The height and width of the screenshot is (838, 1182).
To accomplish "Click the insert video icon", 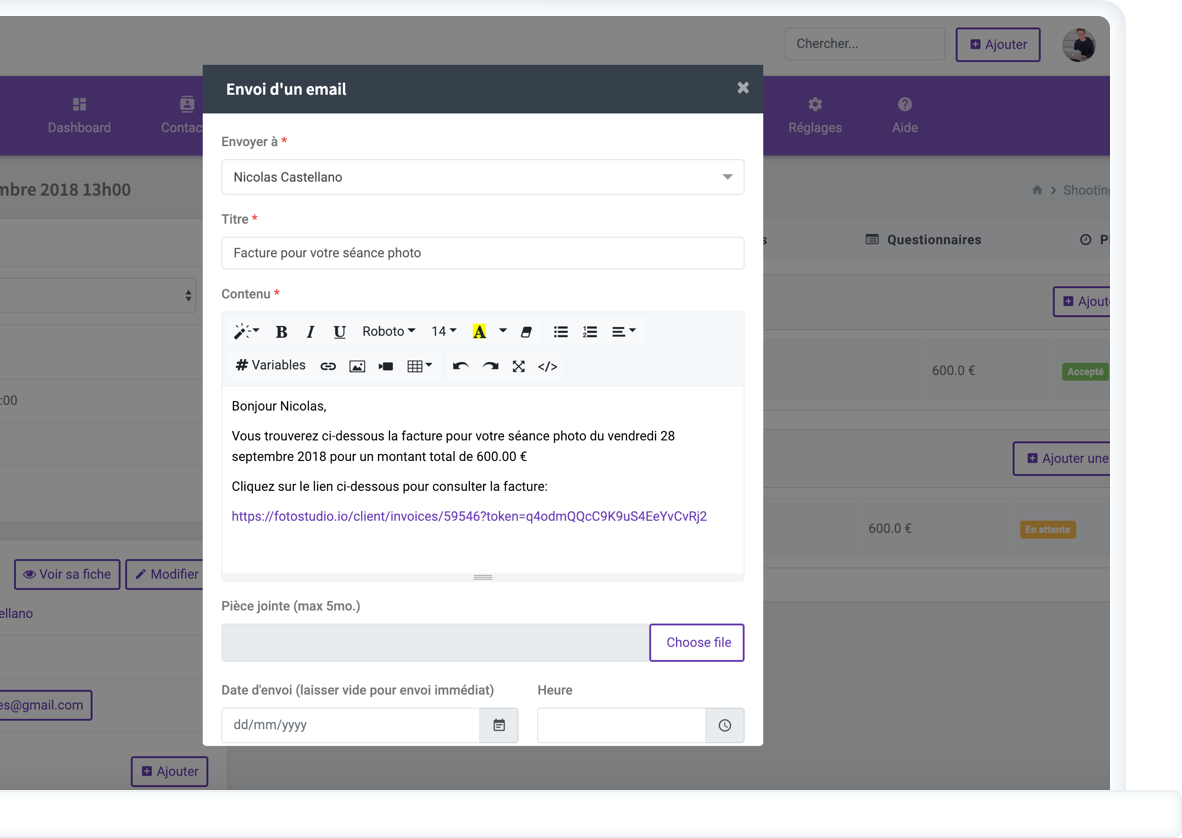I will [x=386, y=367].
